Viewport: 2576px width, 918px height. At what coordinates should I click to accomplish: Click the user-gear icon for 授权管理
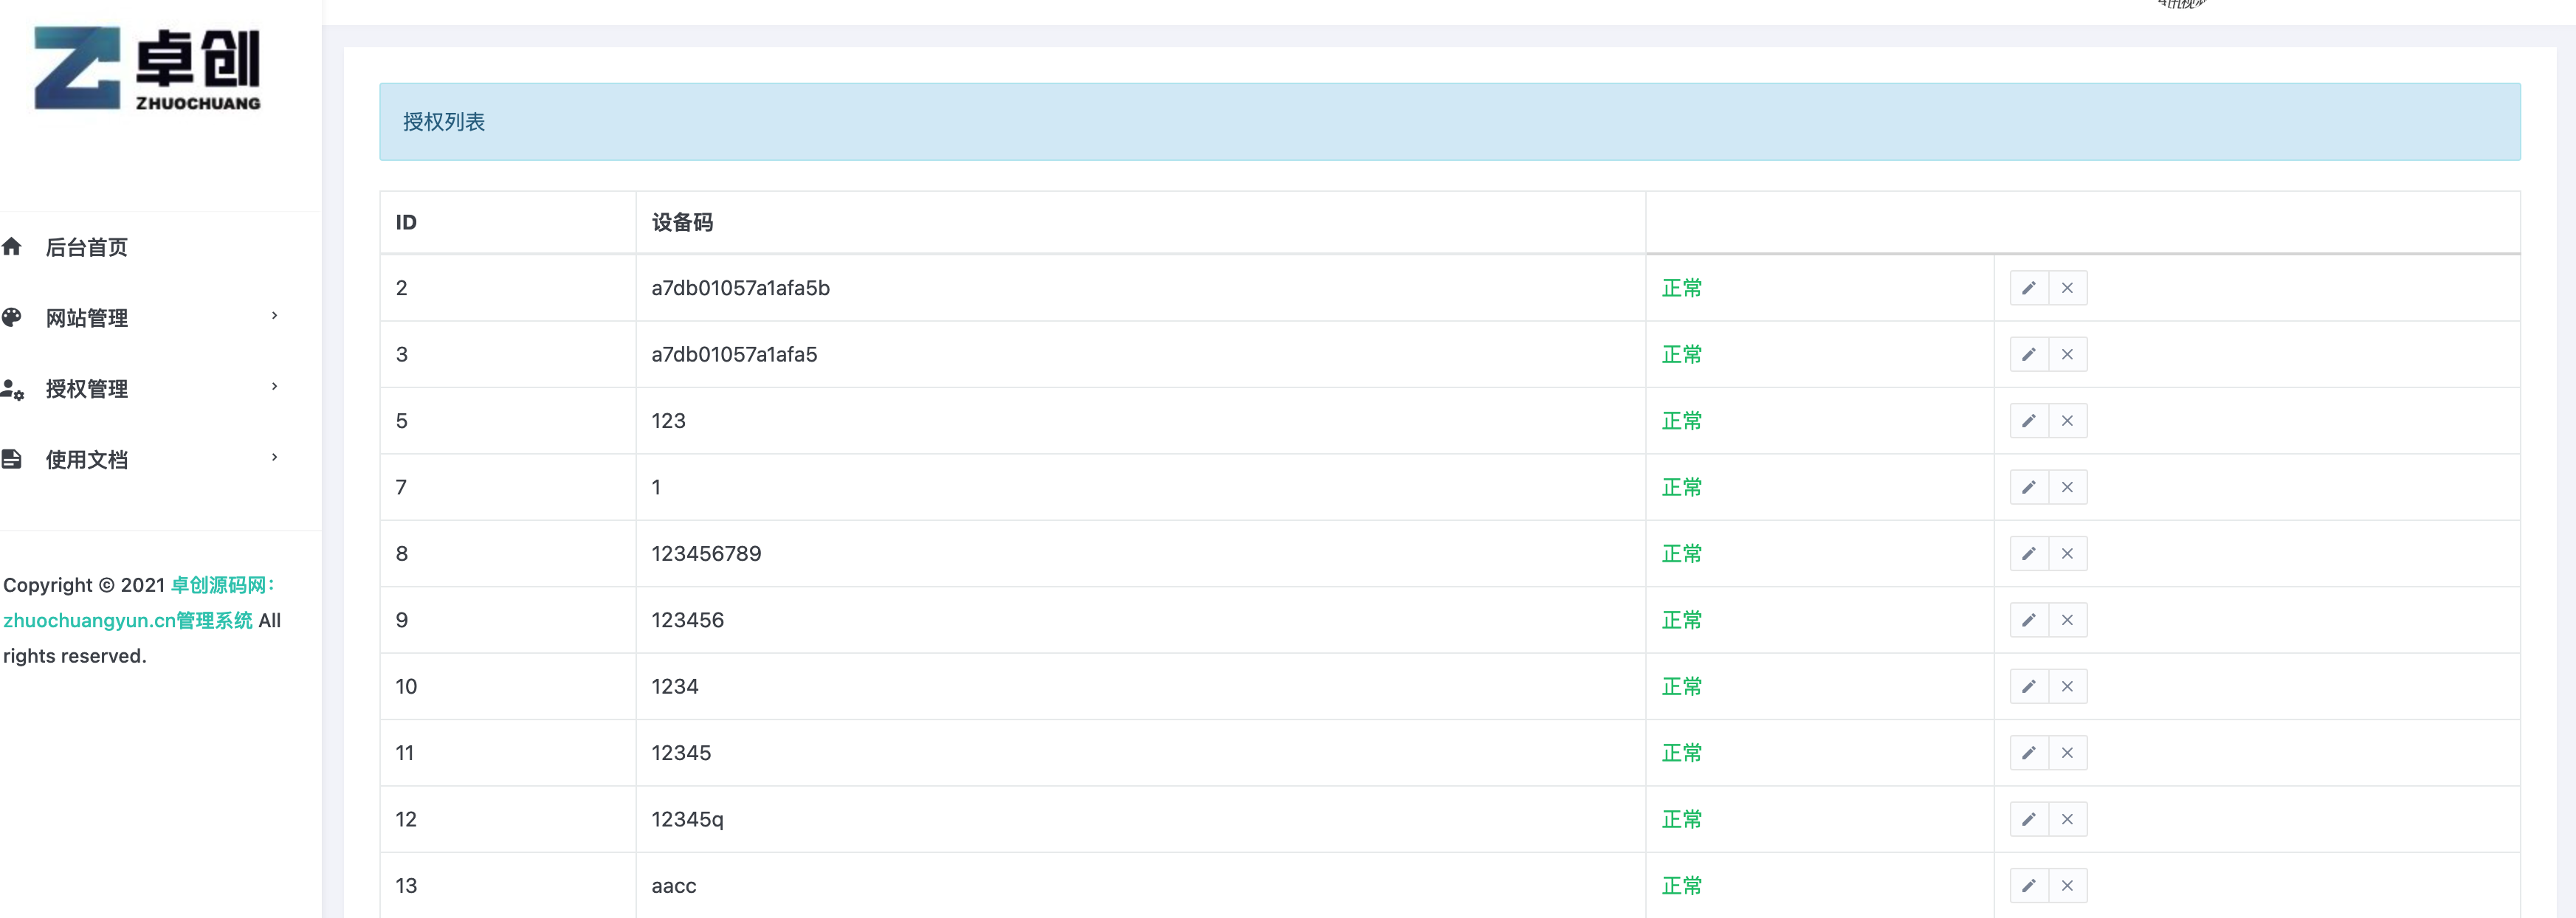(12, 389)
